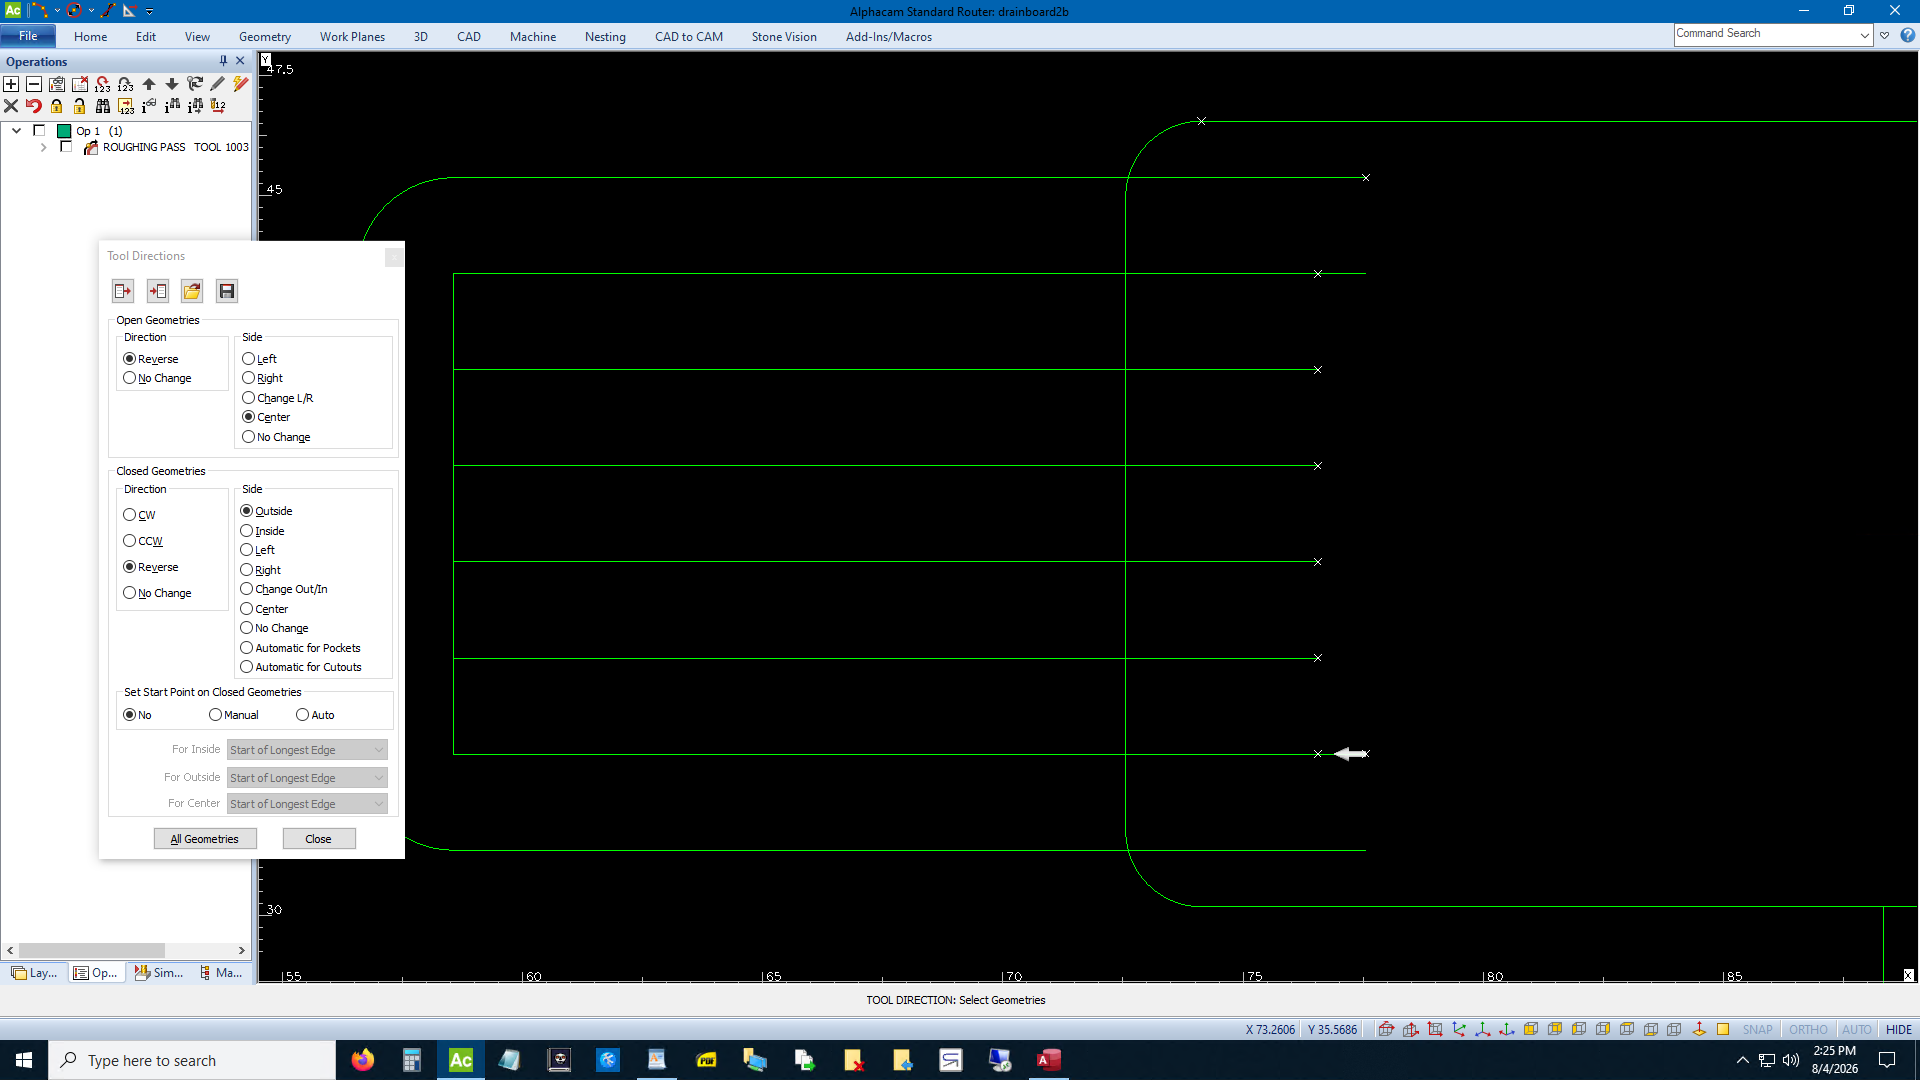The height and width of the screenshot is (1080, 1920).
Task: Collapse the Op 1 tree node
Action: click(x=17, y=131)
